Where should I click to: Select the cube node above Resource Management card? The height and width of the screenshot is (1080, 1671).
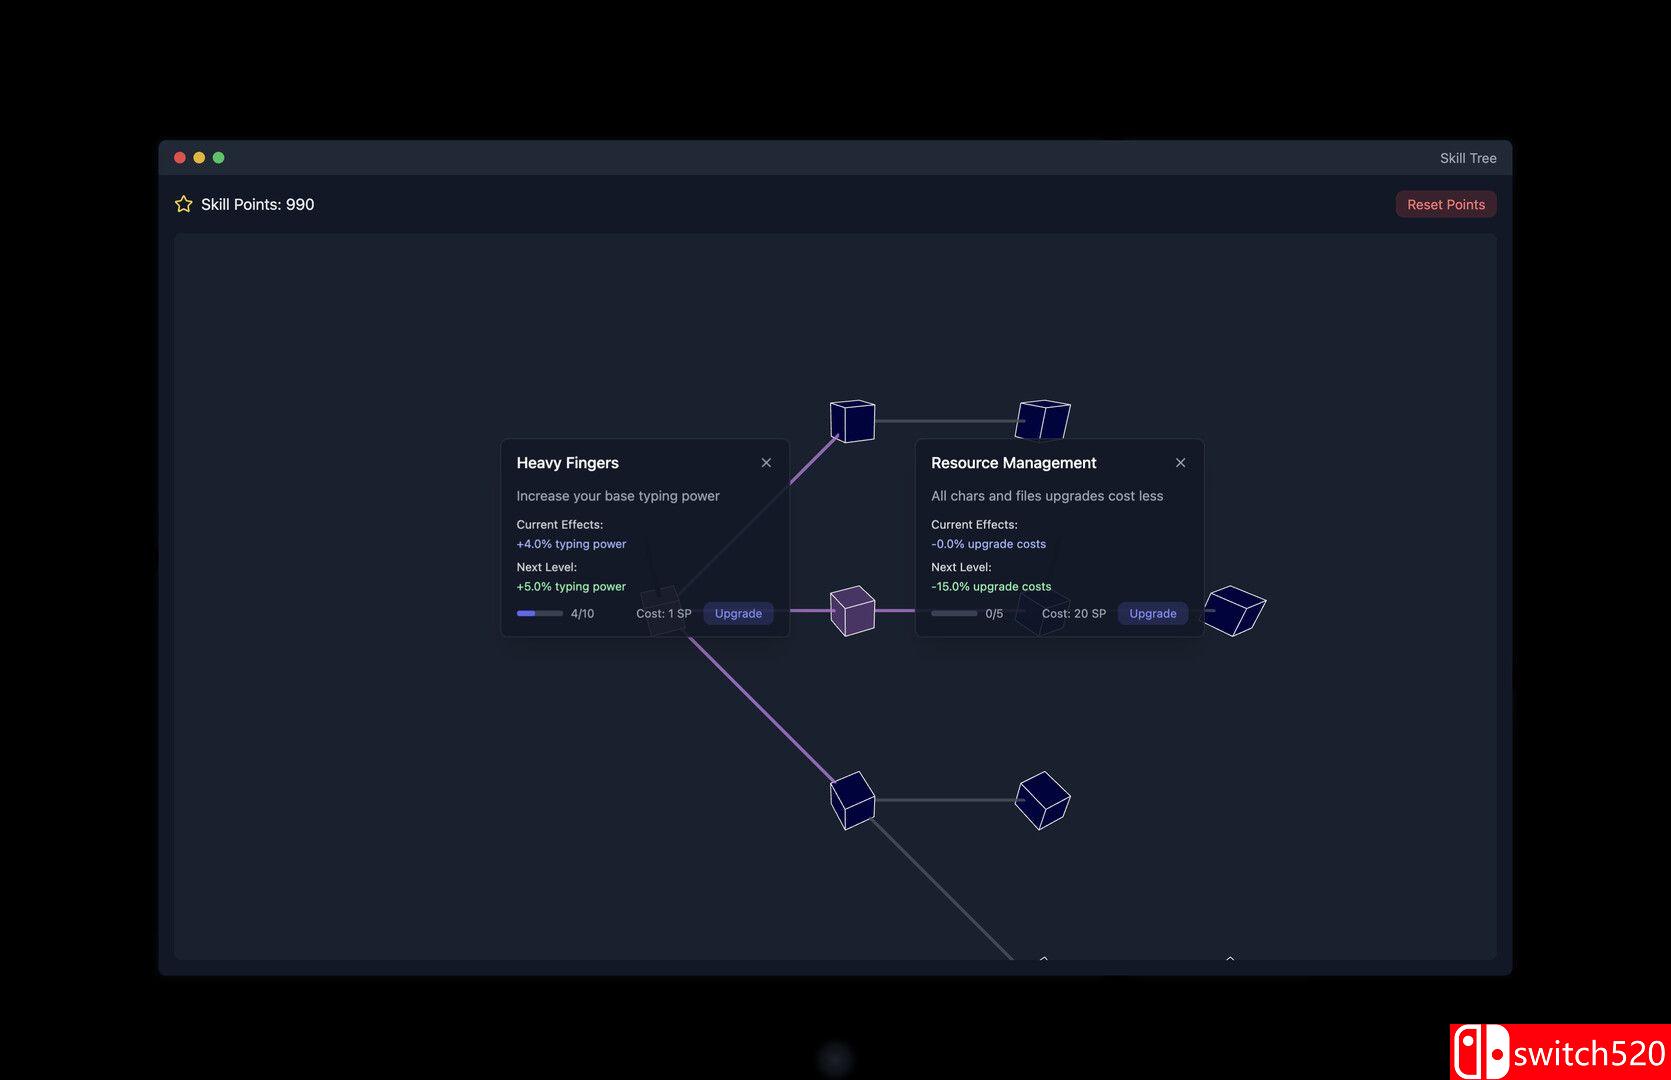(x=1043, y=420)
